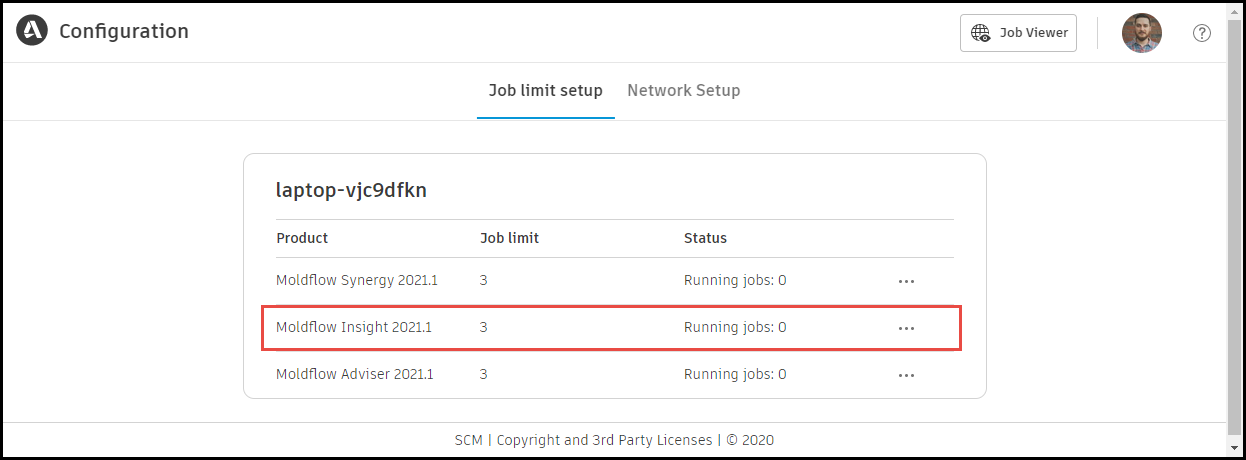Open more options for Moldflow Insight 2021.1
This screenshot has height=460, width=1246.
pyautogui.click(x=906, y=328)
